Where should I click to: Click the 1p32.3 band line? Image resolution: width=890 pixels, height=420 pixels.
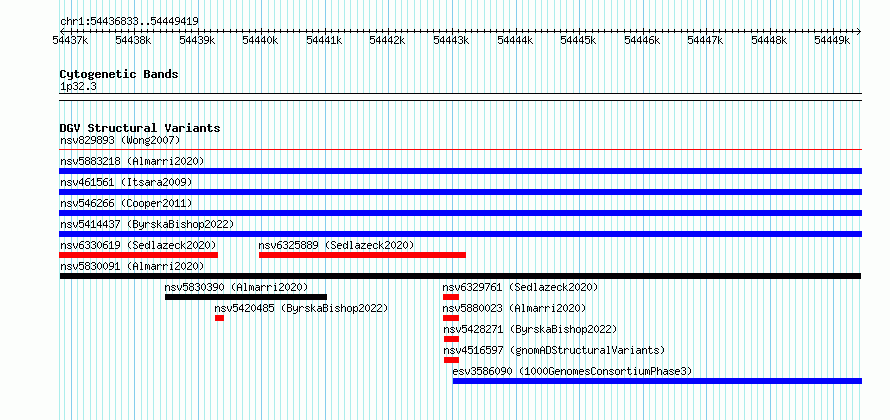pyautogui.click(x=461, y=97)
